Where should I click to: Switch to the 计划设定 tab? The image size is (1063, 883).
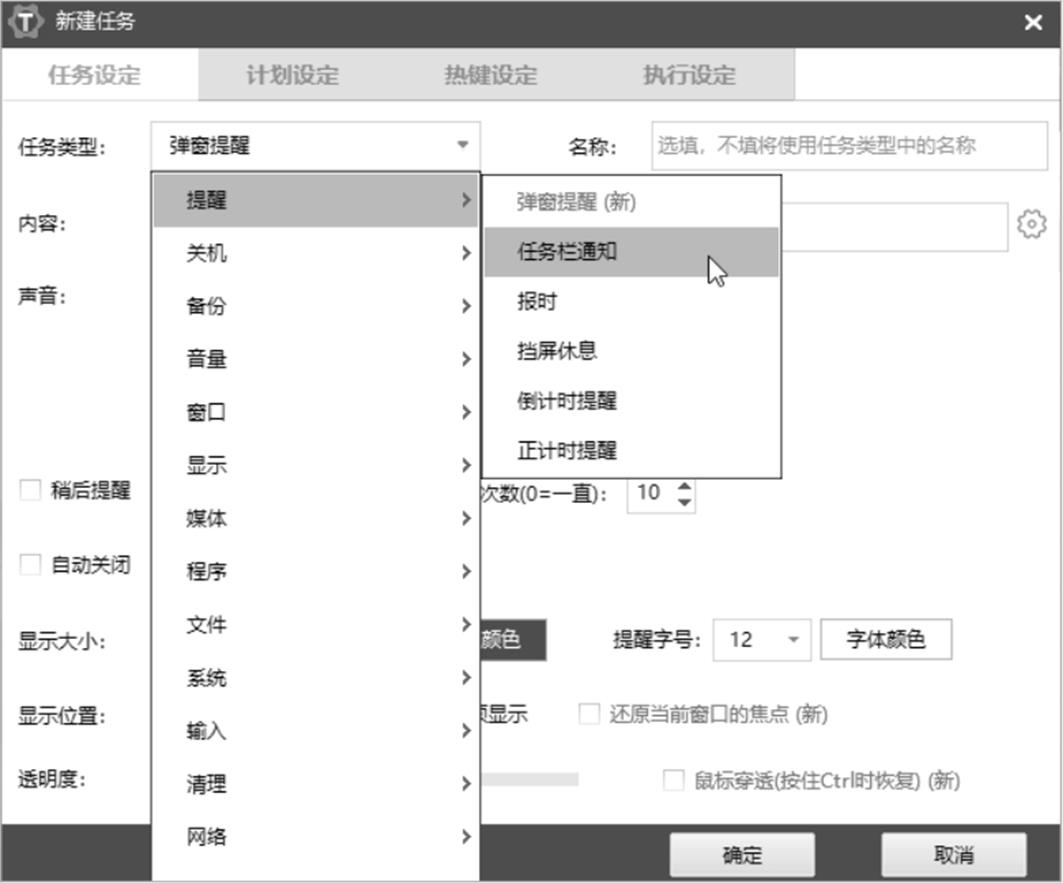click(292, 75)
